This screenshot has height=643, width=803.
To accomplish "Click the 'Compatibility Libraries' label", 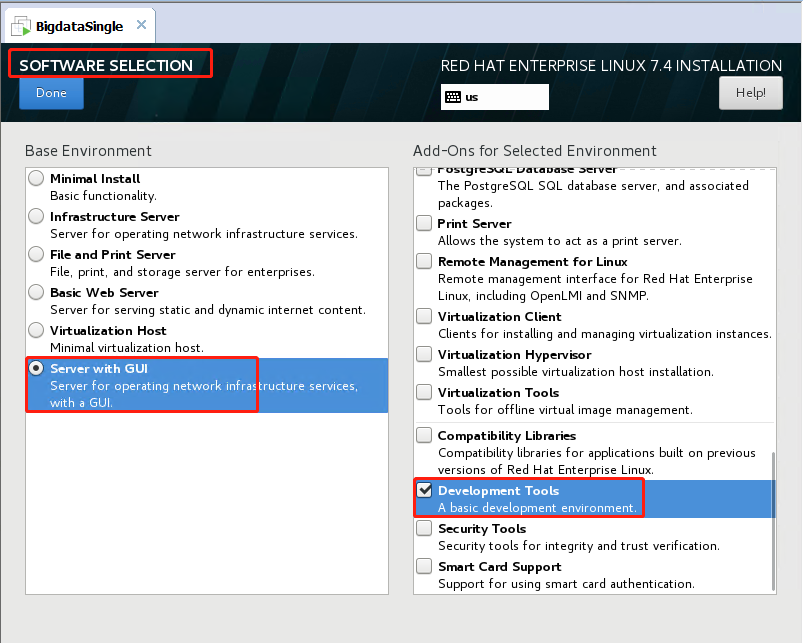I will click(507, 436).
